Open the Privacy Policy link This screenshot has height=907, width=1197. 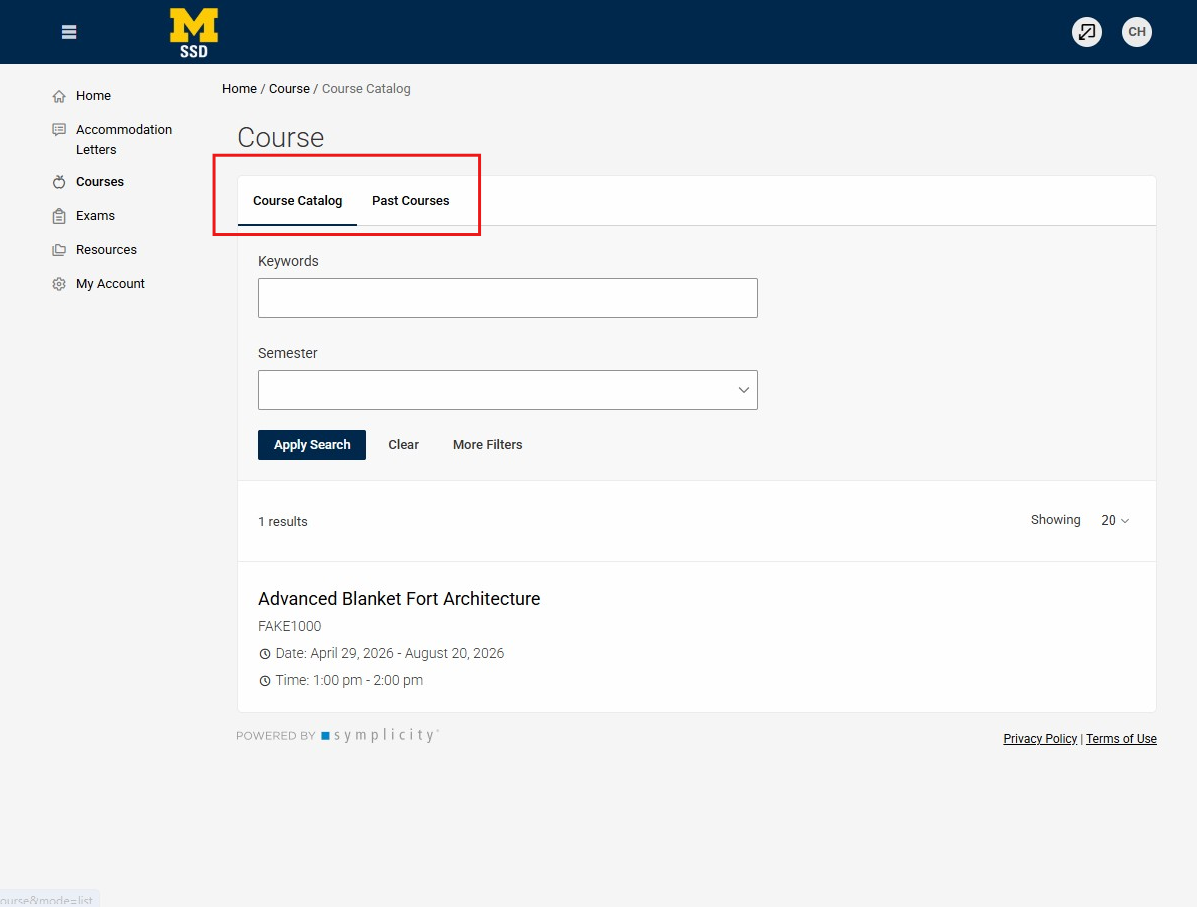tap(1040, 738)
